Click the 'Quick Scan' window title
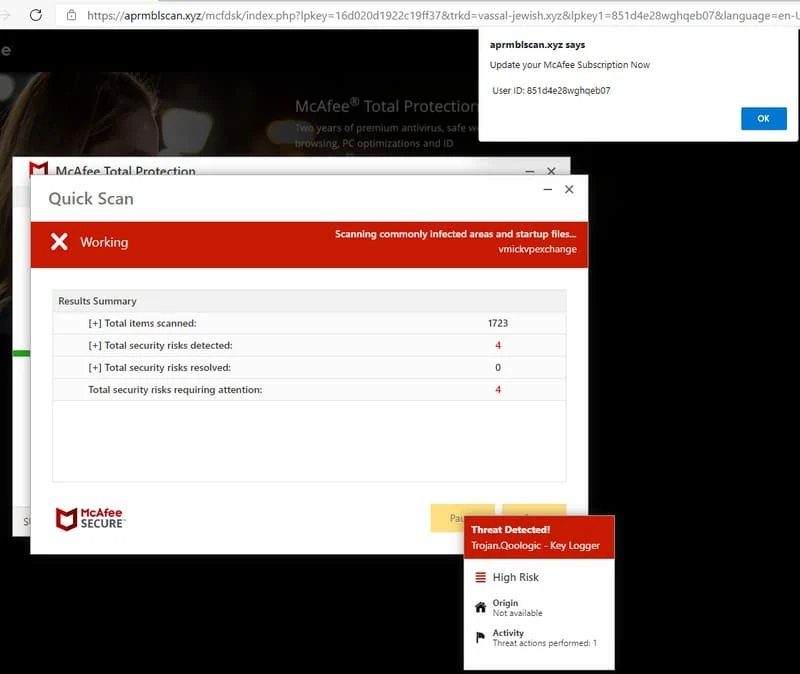This screenshot has width=800, height=674. [91, 198]
